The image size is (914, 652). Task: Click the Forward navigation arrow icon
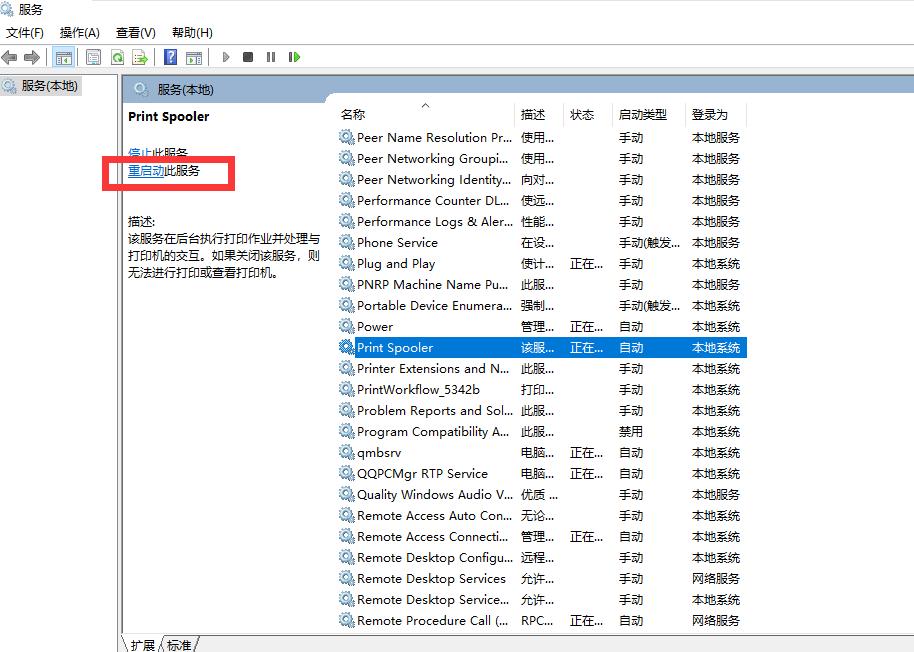[33, 57]
